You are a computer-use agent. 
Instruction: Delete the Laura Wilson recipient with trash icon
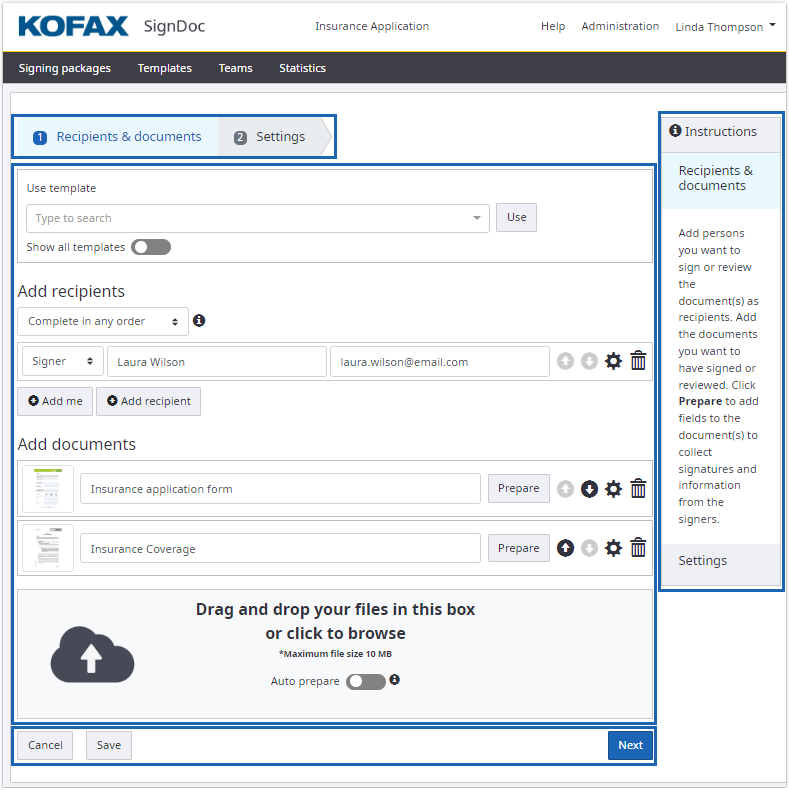(x=638, y=361)
